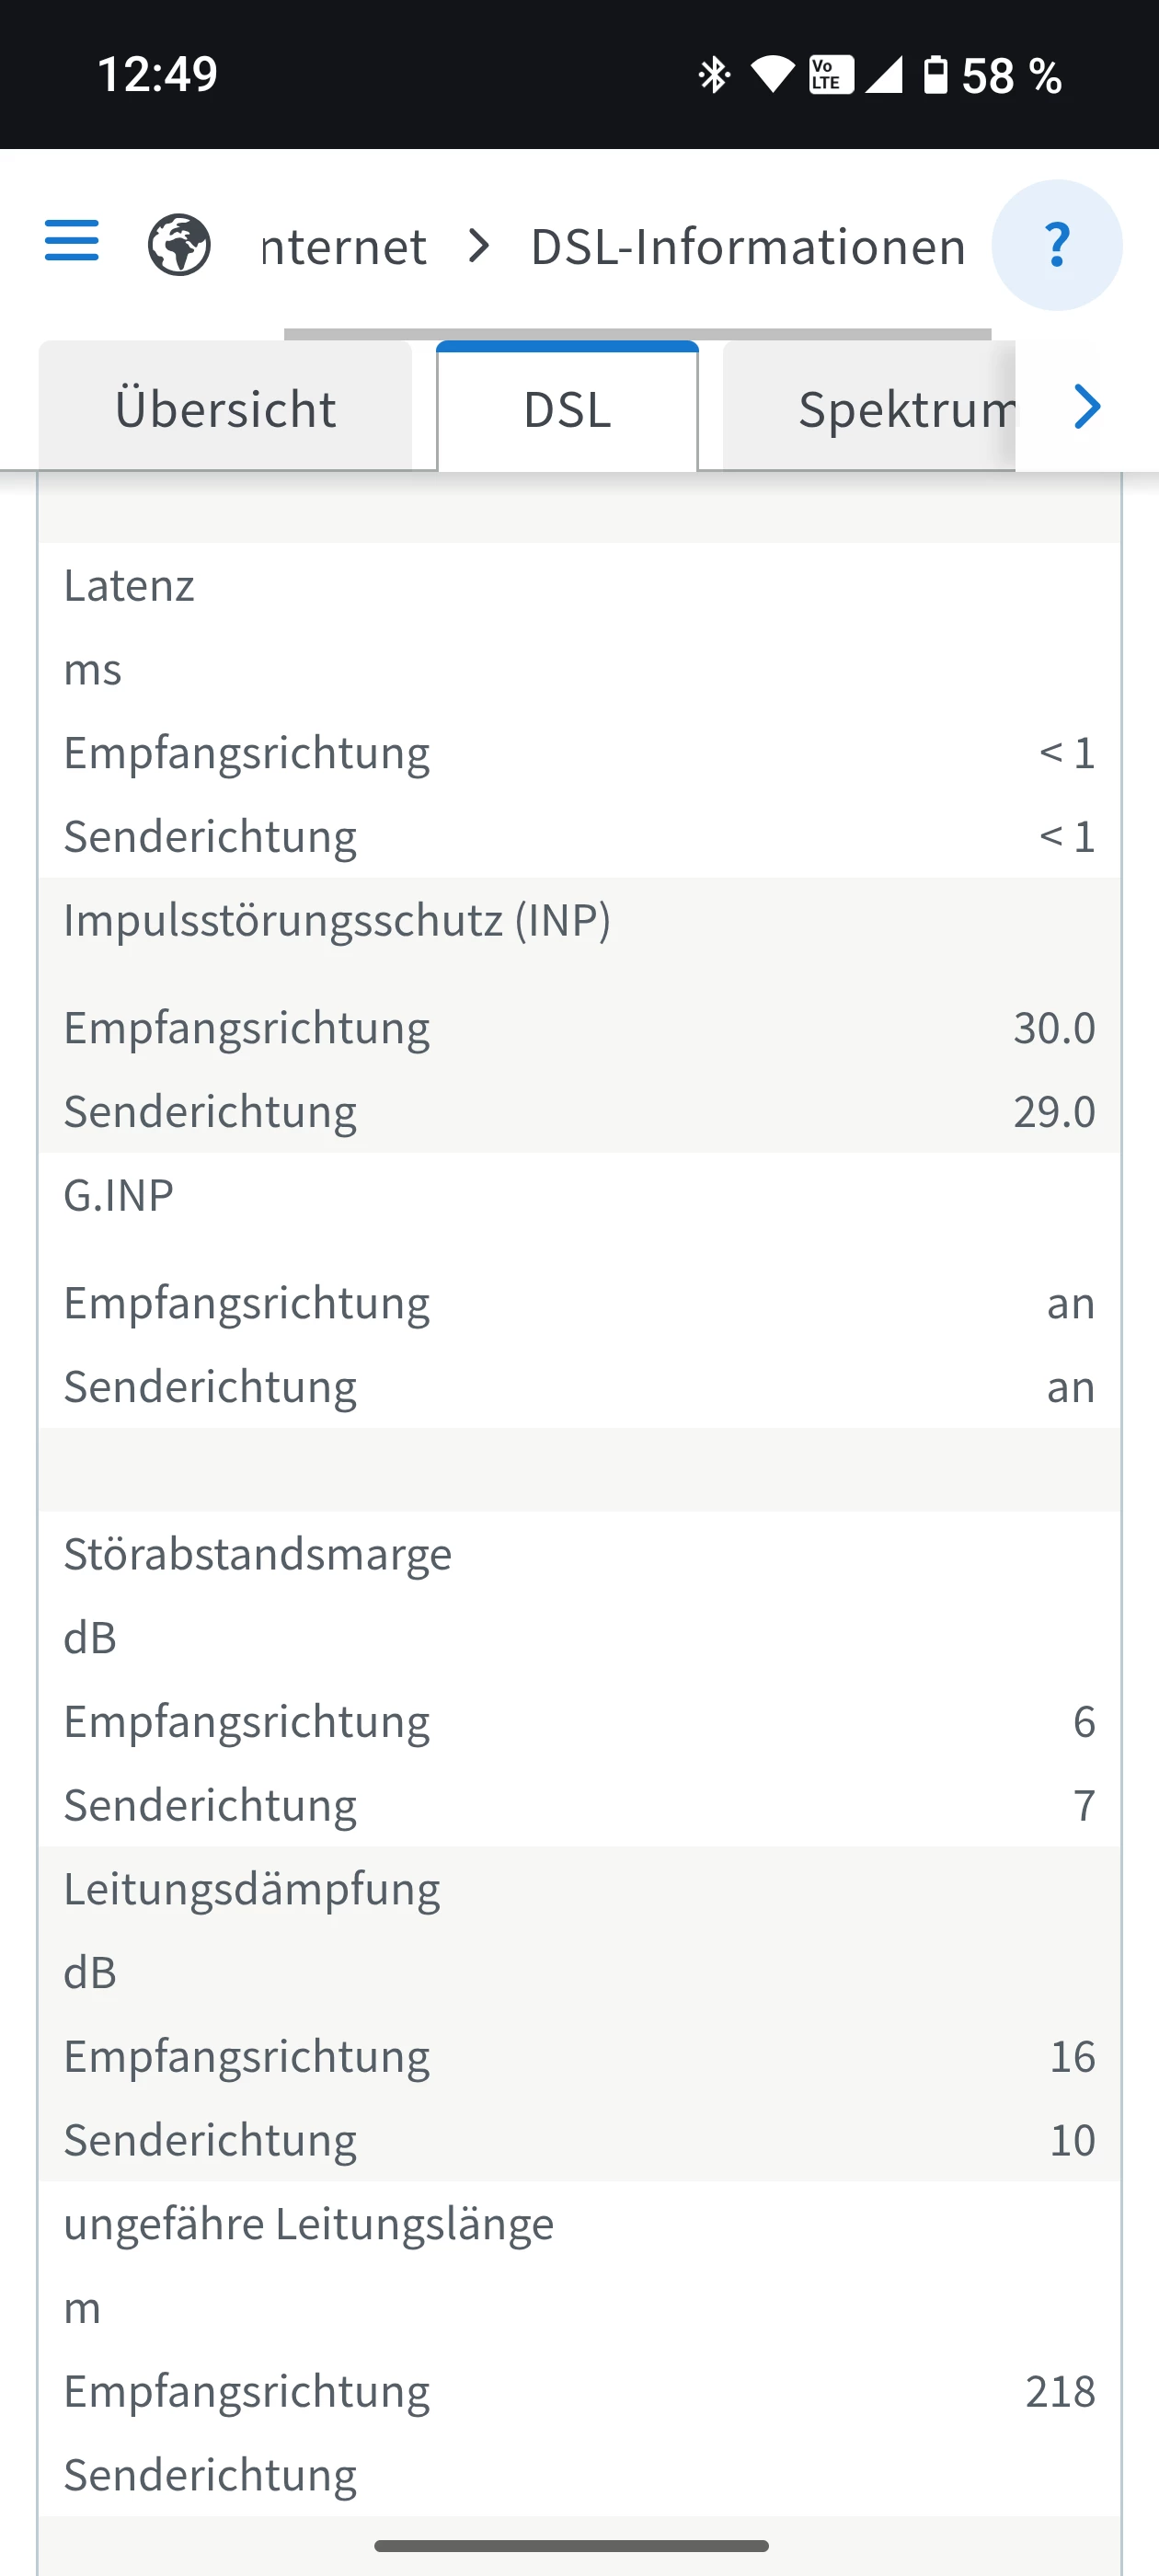Viewport: 1159px width, 2576px height.
Task: Open the help question mark button
Action: click(x=1056, y=245)
